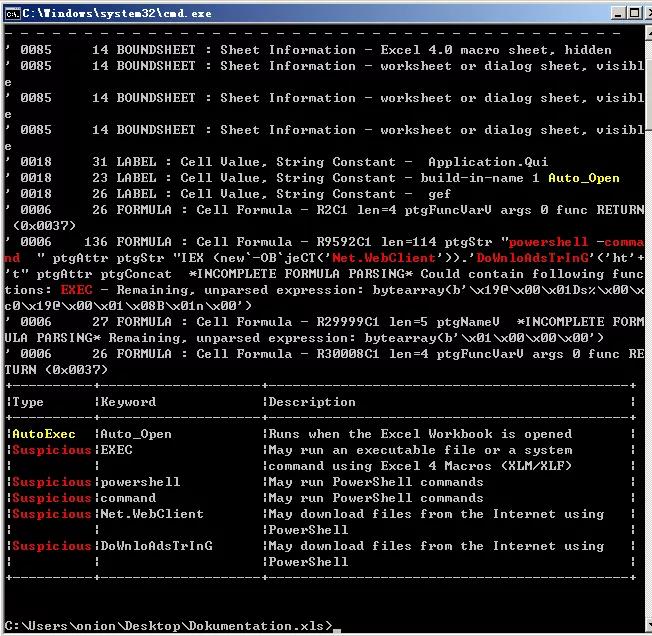The width and height of the screenshot is (652, 636).
Task: Click the R30008C1 formula reference
Action: pos(348,354)
